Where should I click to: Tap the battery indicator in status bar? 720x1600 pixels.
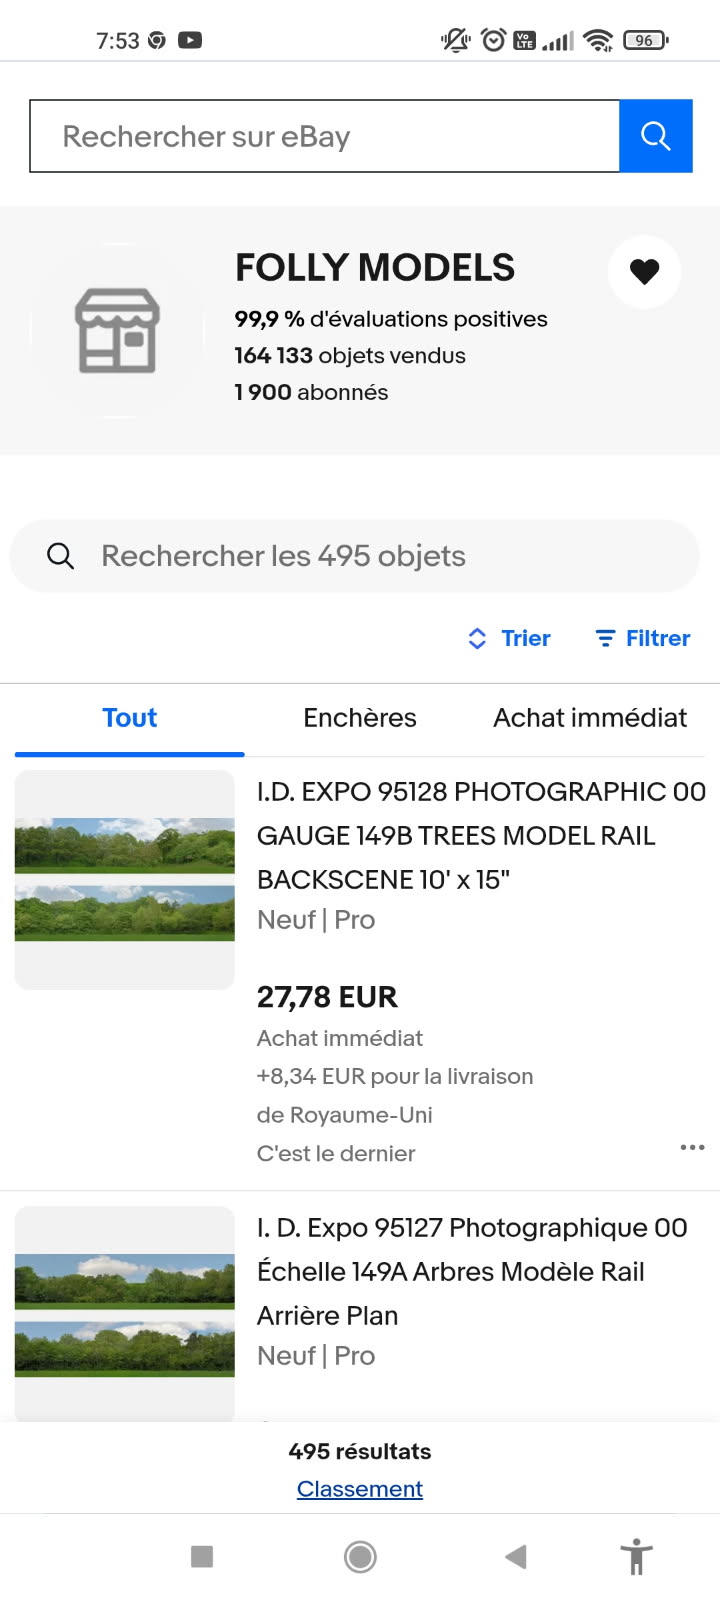coord(645,40)
